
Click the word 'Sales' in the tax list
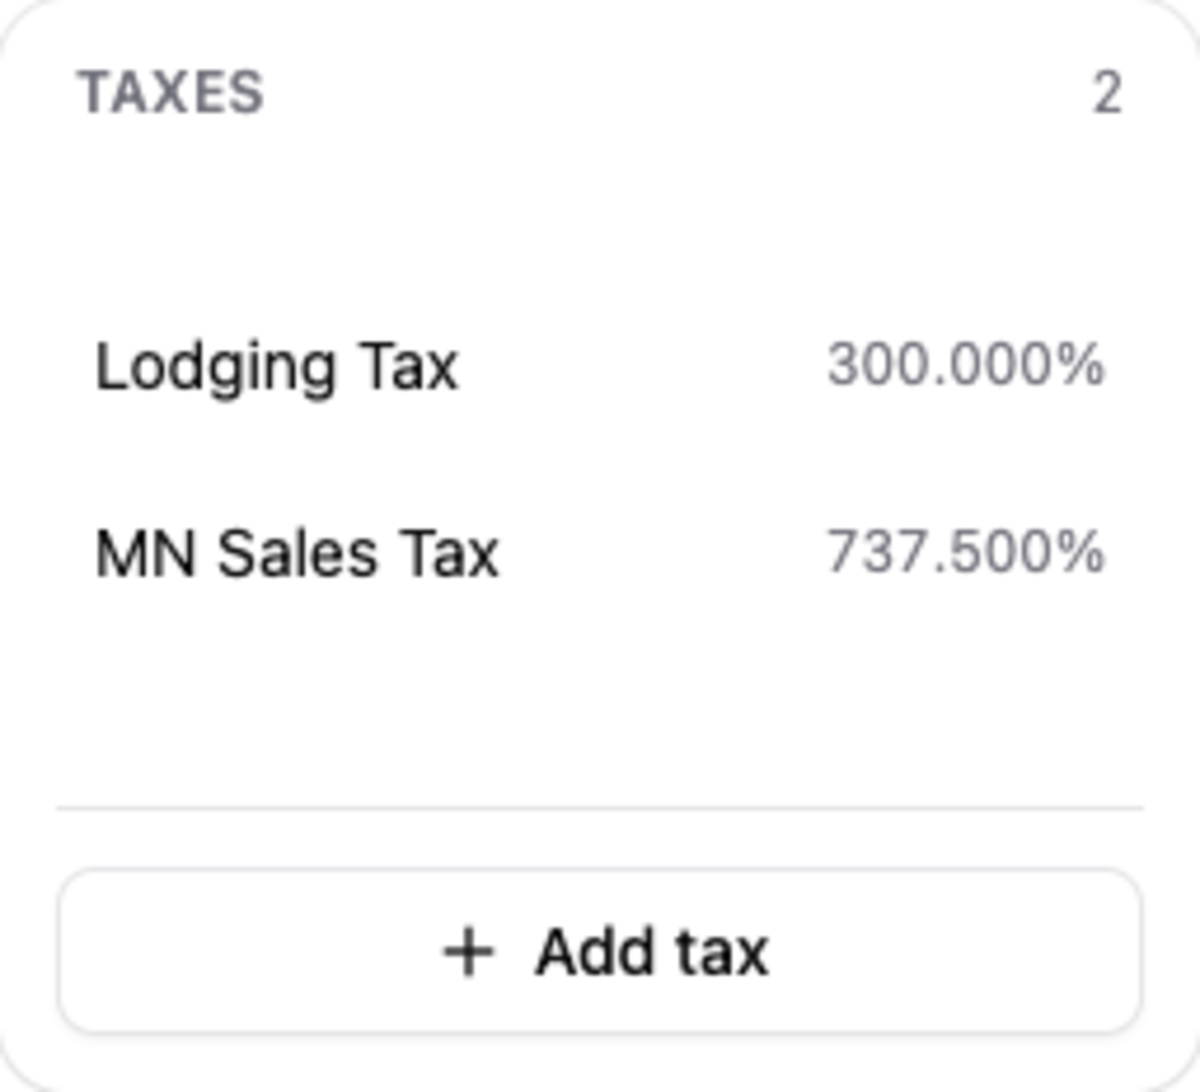click(298, 553)
